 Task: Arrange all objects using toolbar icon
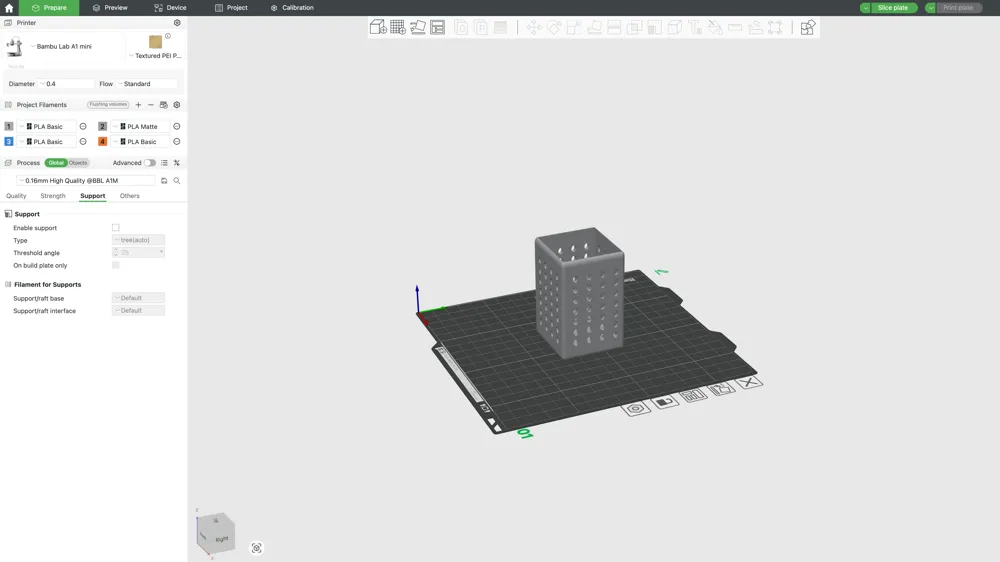click(x=438, y=27)
